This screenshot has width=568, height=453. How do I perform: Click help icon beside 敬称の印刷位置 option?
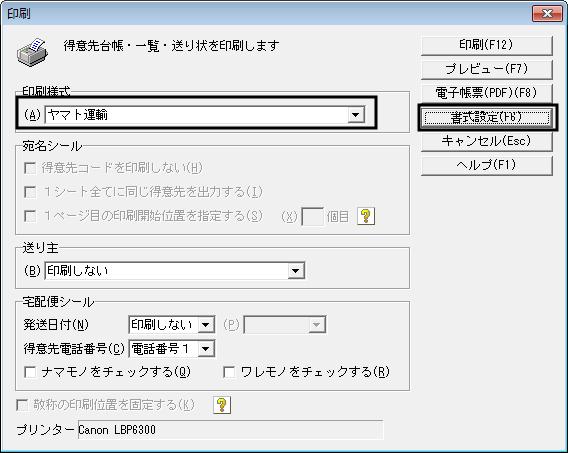tap(222, 404)
